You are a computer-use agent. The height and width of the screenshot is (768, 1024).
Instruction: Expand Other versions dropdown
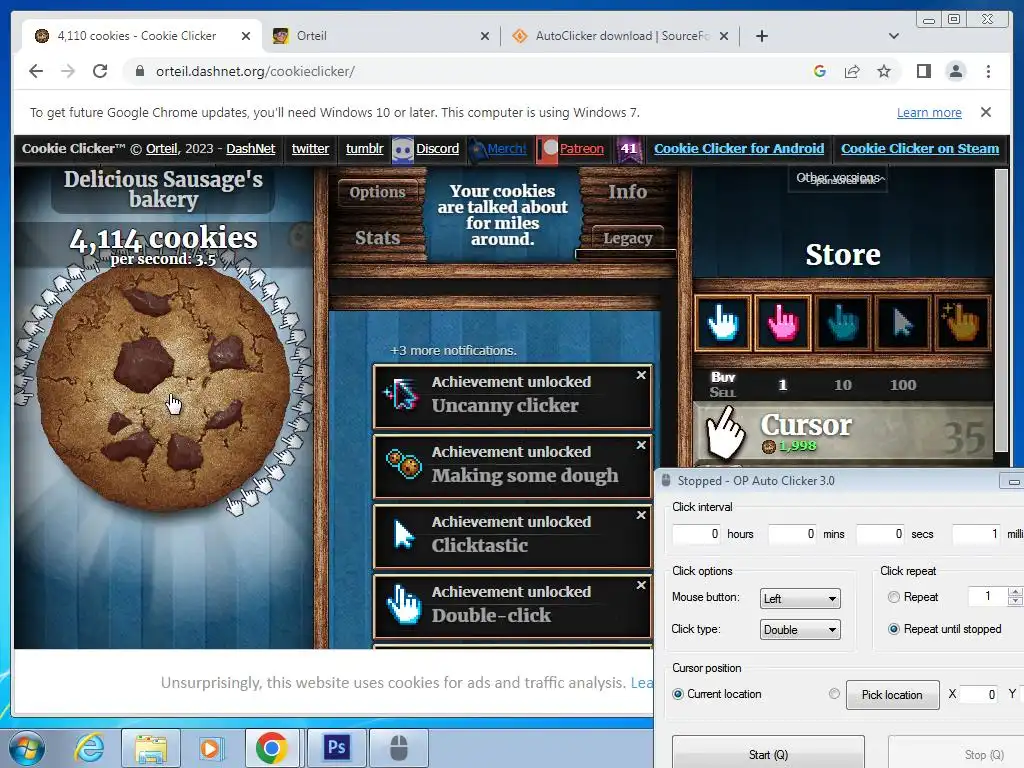pos(840,178)
